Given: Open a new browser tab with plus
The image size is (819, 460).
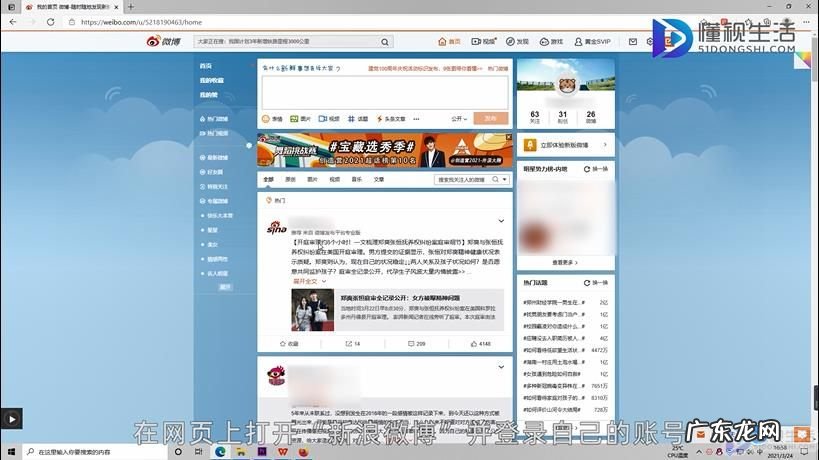Looking at the screenshot, I should point(131,7).
